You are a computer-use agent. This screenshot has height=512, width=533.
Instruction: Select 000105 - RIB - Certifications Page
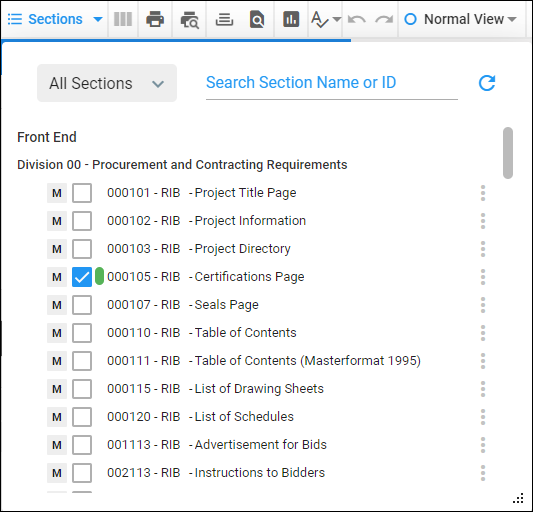click(x=206, y=277)
